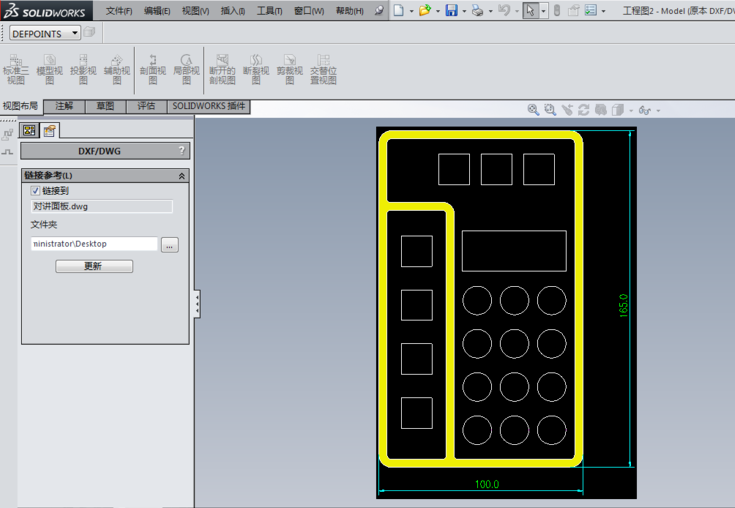Collapse the 链接参考 section
Viewport: 735px width, 508px height.
click(x=181, y=176)
